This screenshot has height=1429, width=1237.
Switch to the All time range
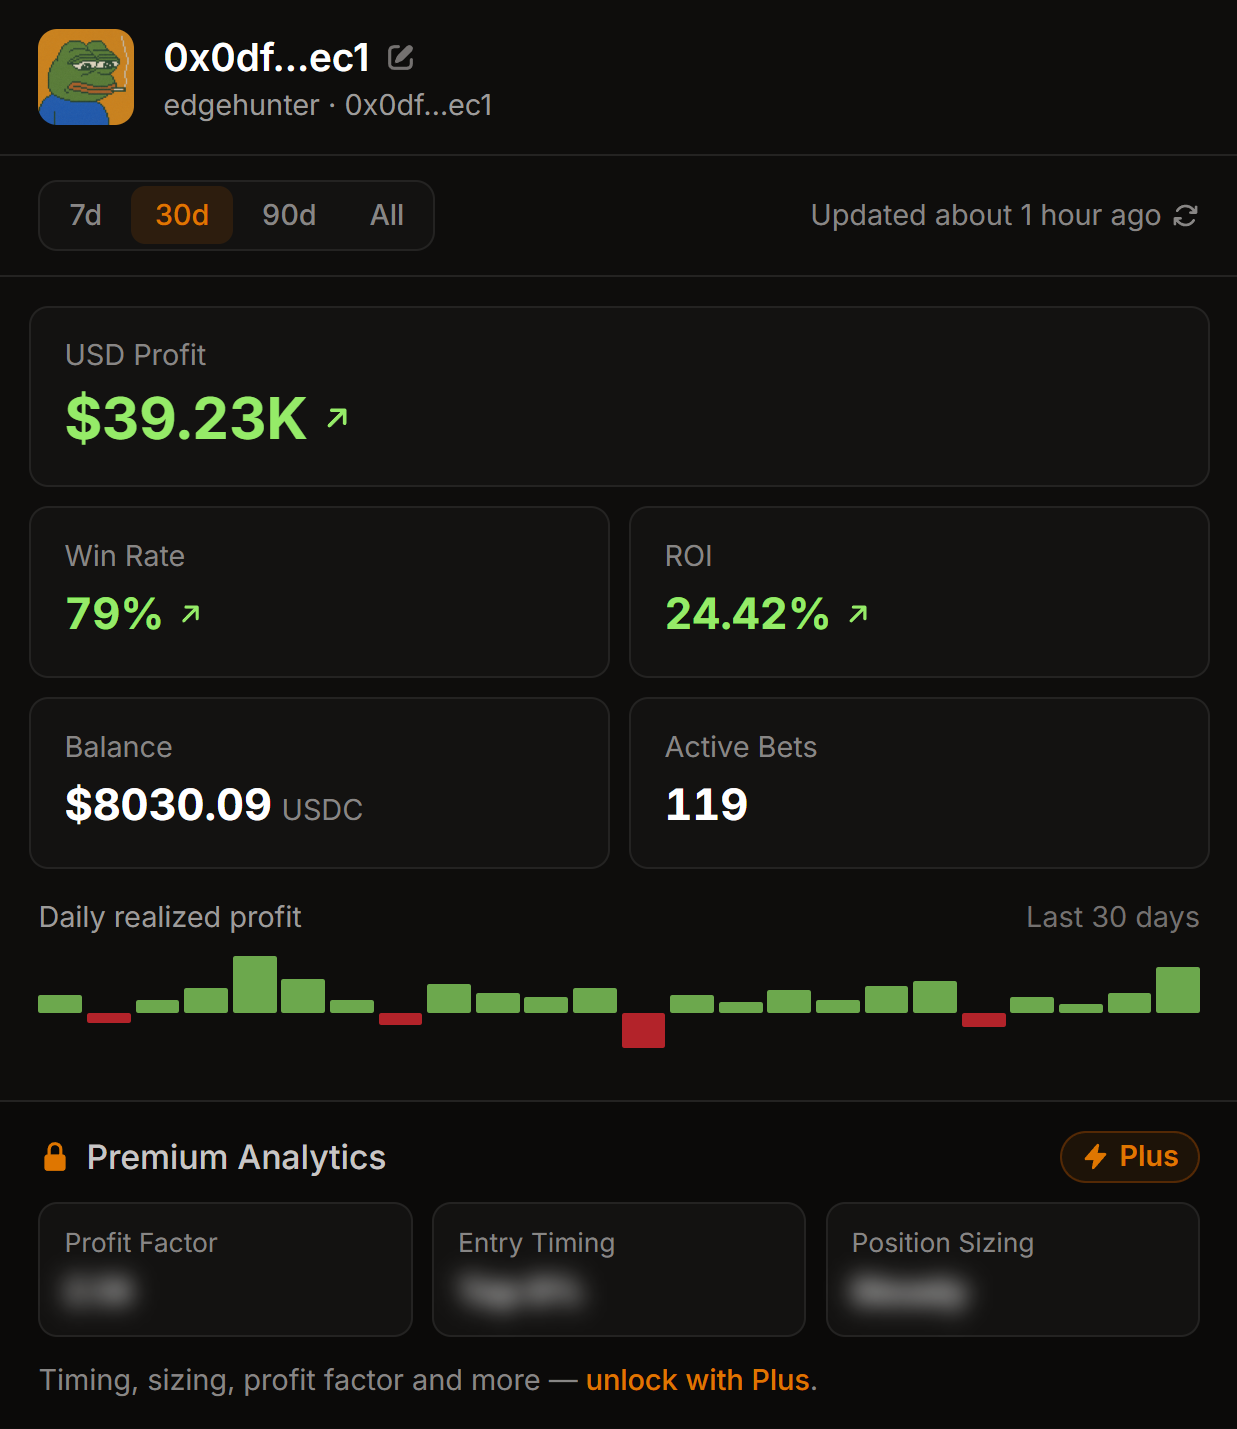pyautogui.click(x=387, y=215)
